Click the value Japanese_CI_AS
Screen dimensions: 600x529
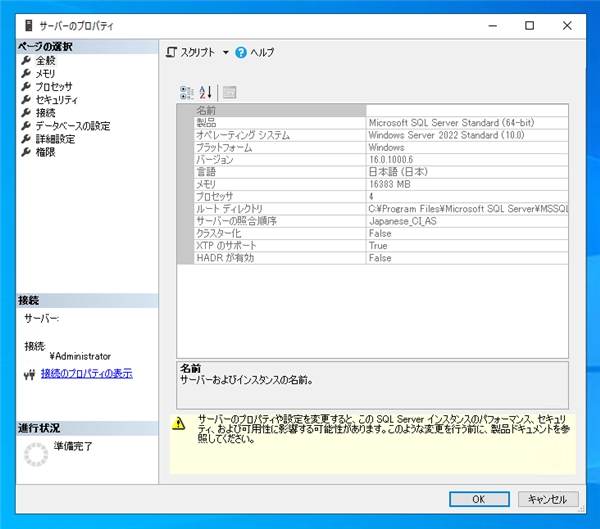pos(403,221)
